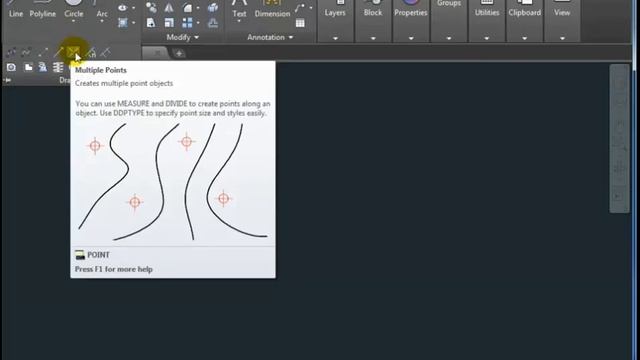Click the Table tool icon
The height and width of the screenshot is (360, 640).
pos(300,23)
